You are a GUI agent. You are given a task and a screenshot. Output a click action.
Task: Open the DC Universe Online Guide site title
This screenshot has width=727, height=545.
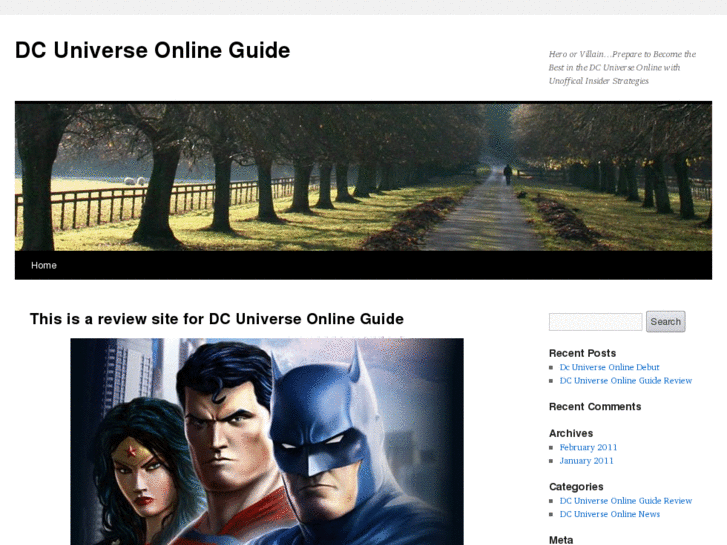(x=153, y=50)
